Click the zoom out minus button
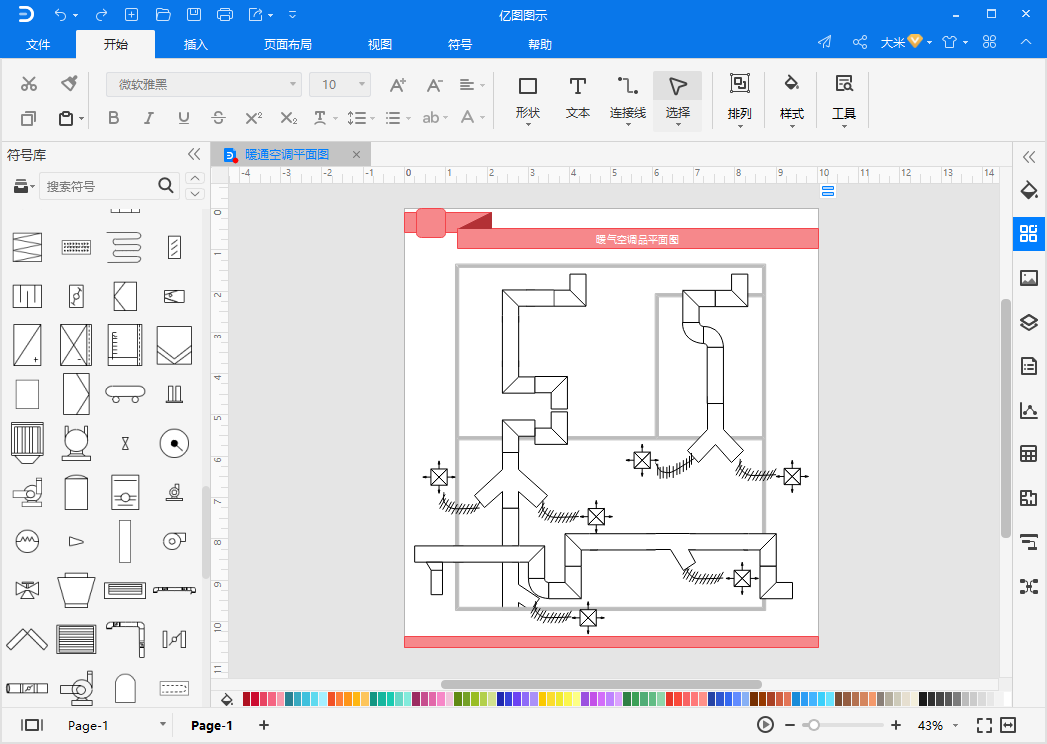1047x744 pixels. pos(790,725)
